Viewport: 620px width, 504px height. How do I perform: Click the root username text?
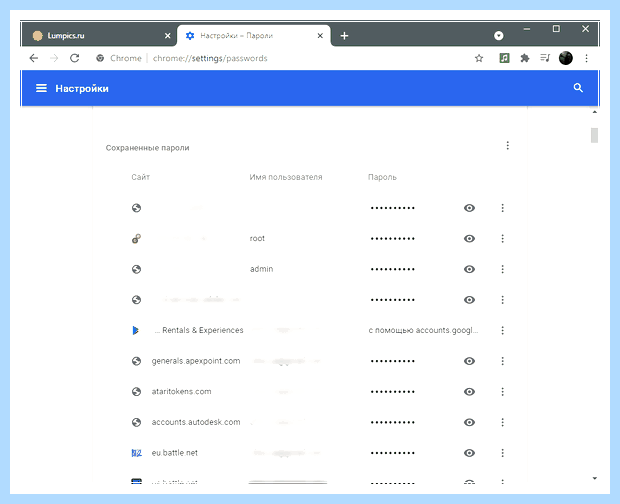(257, 238)
